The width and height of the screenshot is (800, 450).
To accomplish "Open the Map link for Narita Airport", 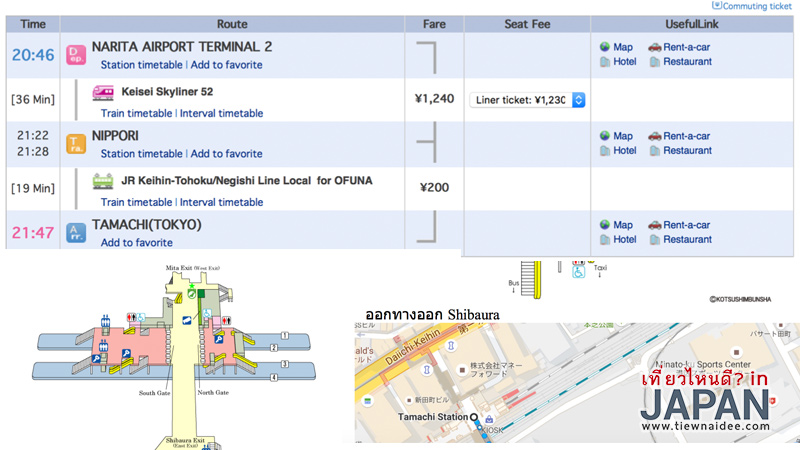I will [623, 47].
